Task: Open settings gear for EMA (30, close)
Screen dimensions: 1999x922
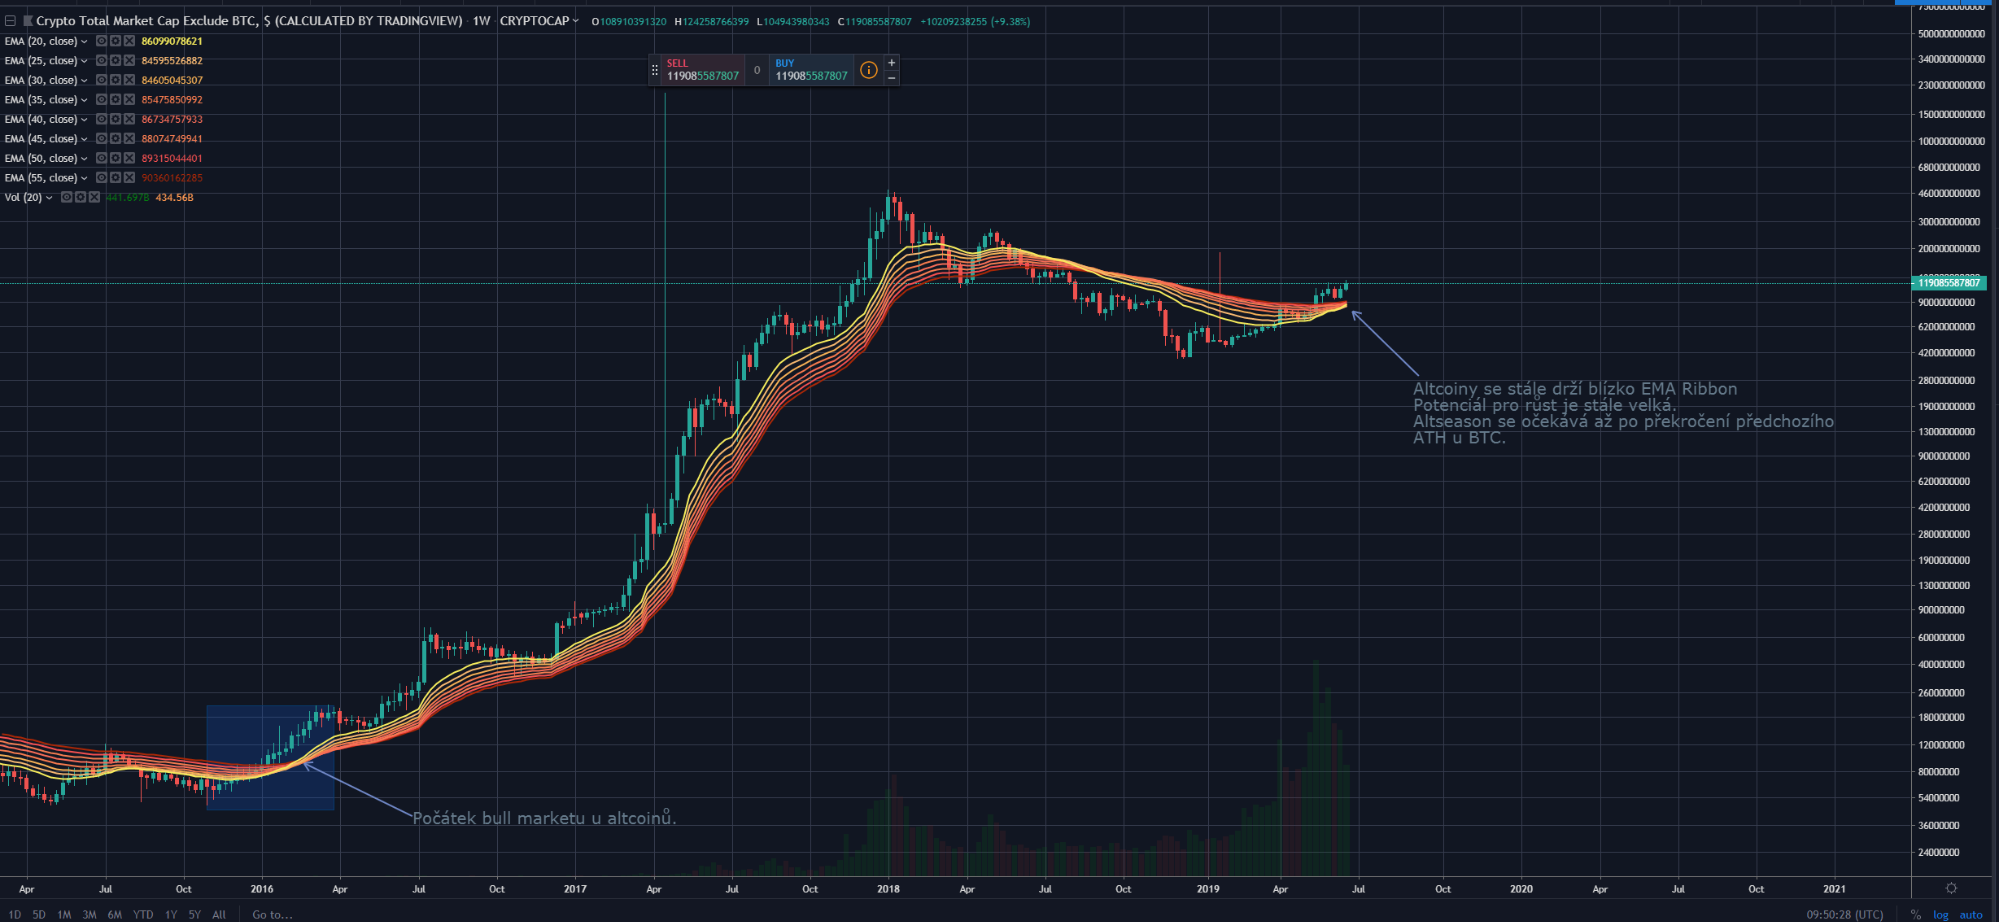Action: point(115,80)
